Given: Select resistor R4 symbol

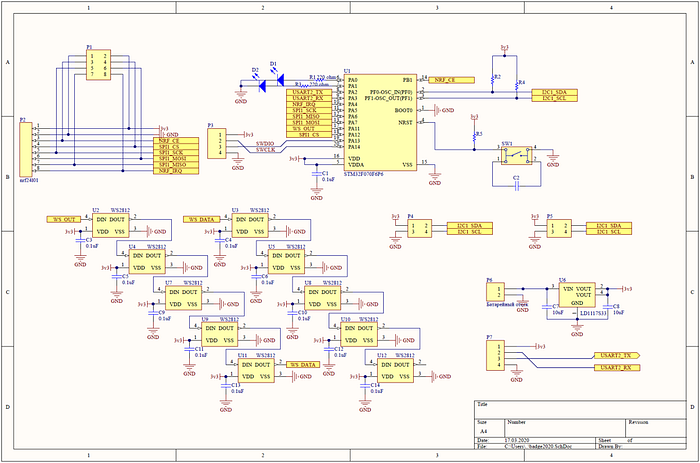Looking at the screenshot, I should tap(517, 85).
